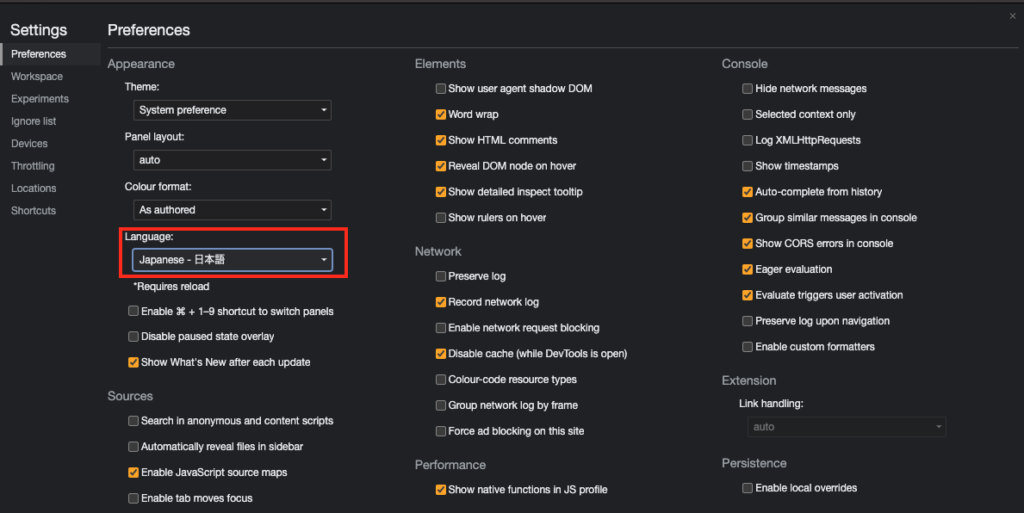Enable the Preserve log checkbox

coord(441,276)
